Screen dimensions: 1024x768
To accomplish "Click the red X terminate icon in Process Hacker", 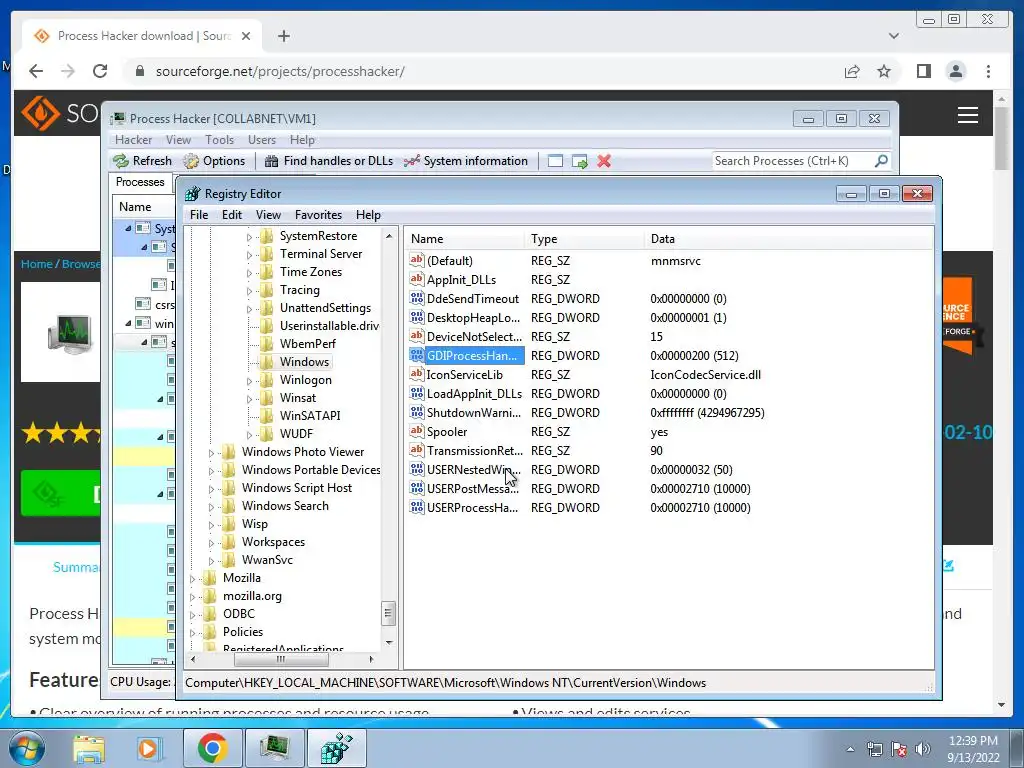I will click(604, 161).
